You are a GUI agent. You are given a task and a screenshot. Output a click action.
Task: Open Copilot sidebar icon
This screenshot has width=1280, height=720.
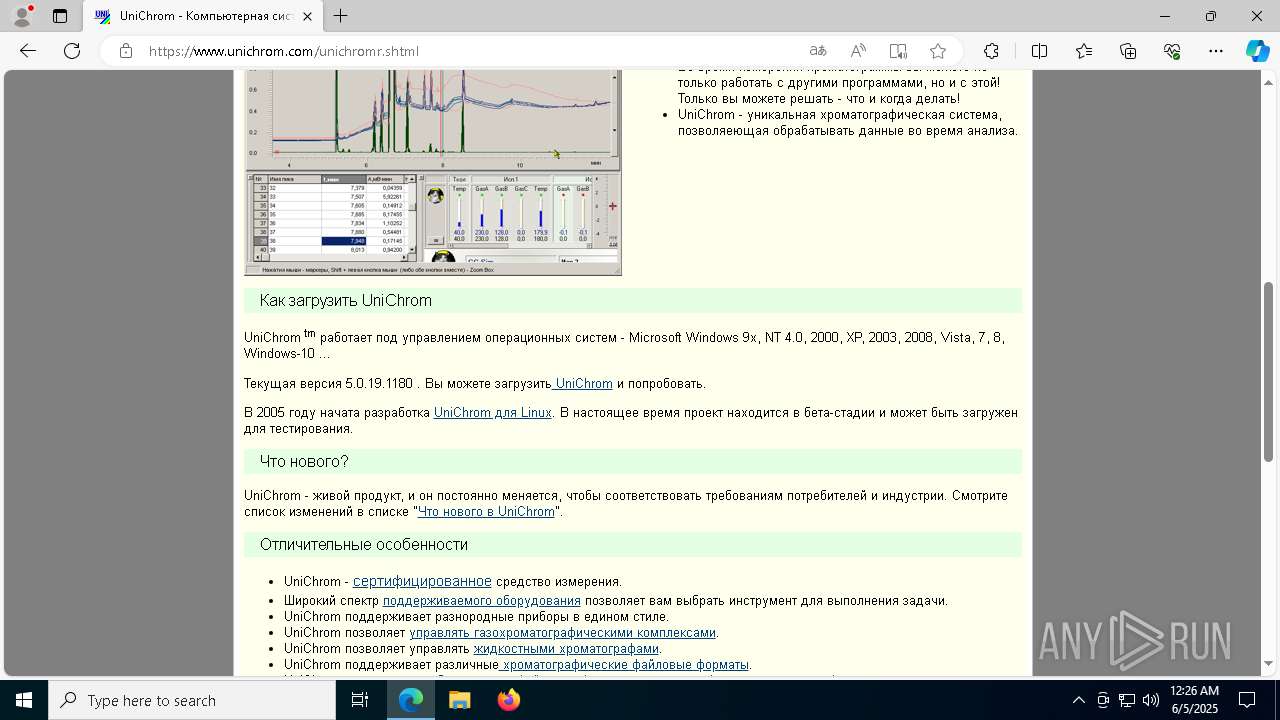pos(1257,51)
